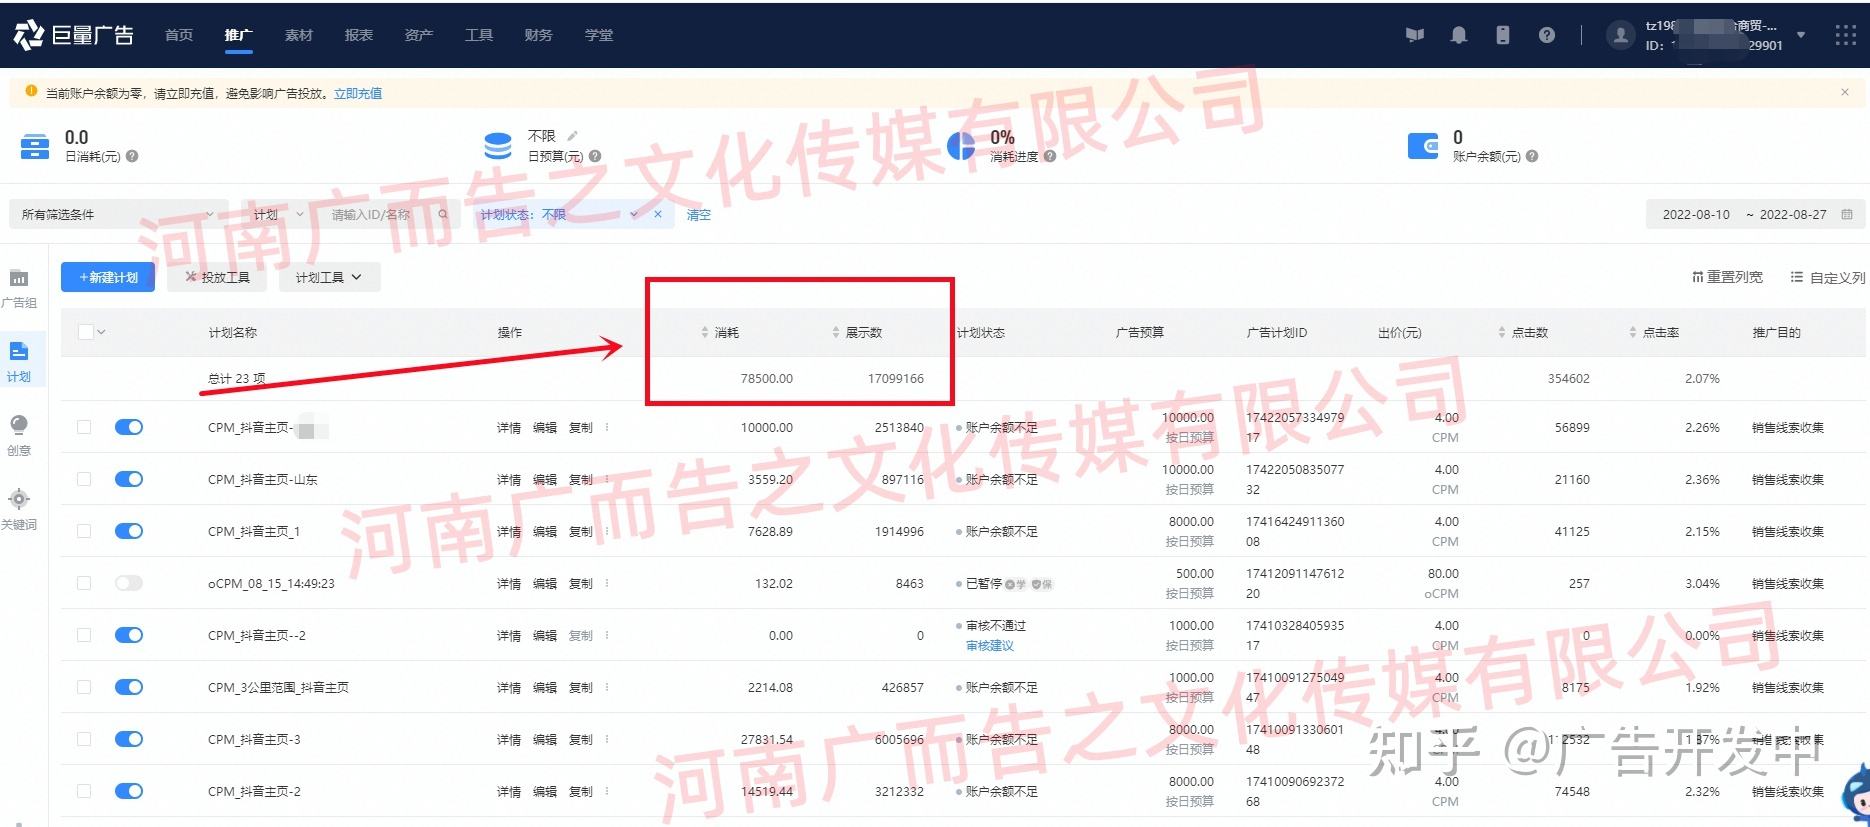Open the video/guide icon in top bar
The image size is (1870, 827).
tap(1414, 35)
